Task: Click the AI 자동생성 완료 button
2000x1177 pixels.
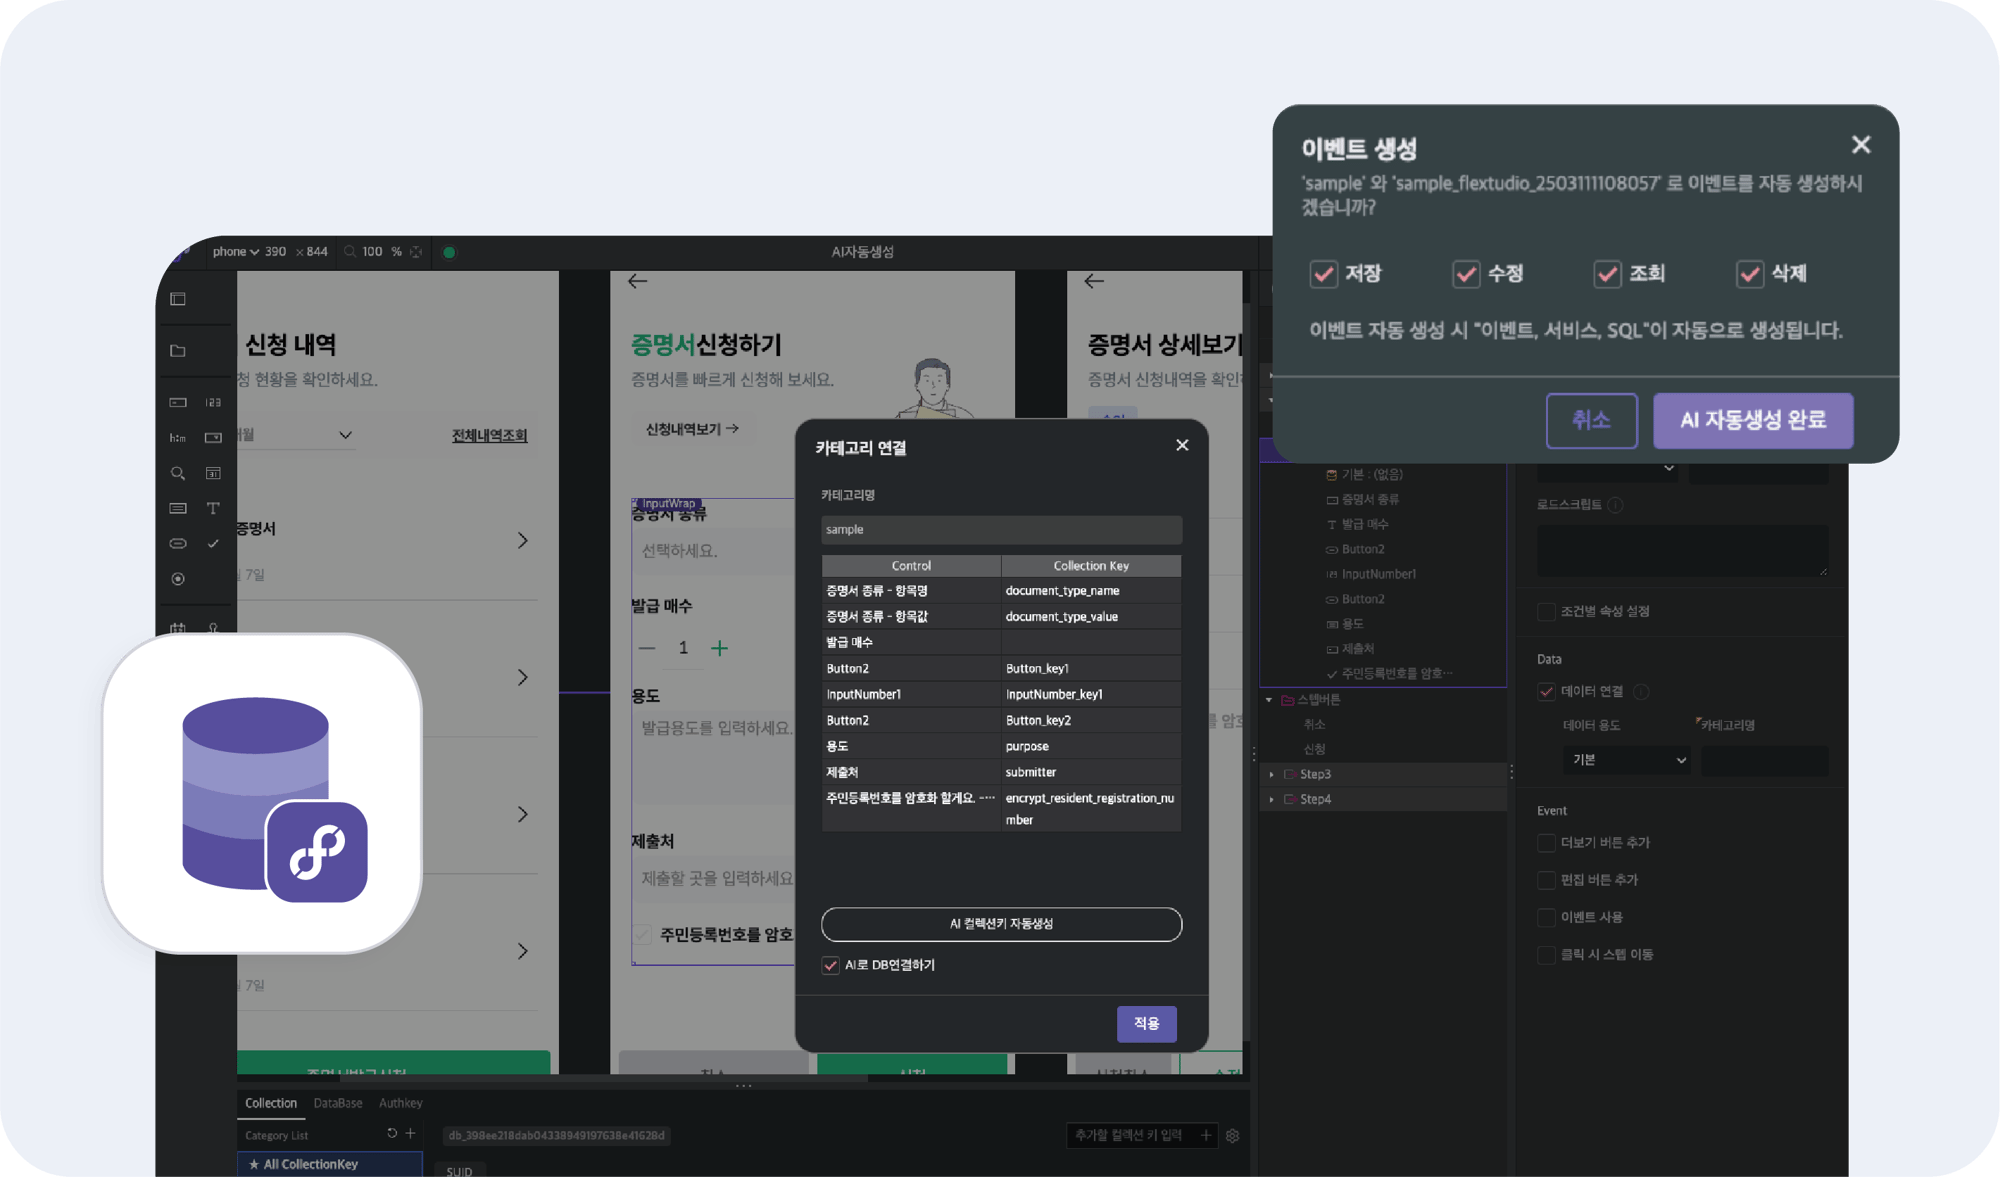Action: click(x=1752, y=420)
